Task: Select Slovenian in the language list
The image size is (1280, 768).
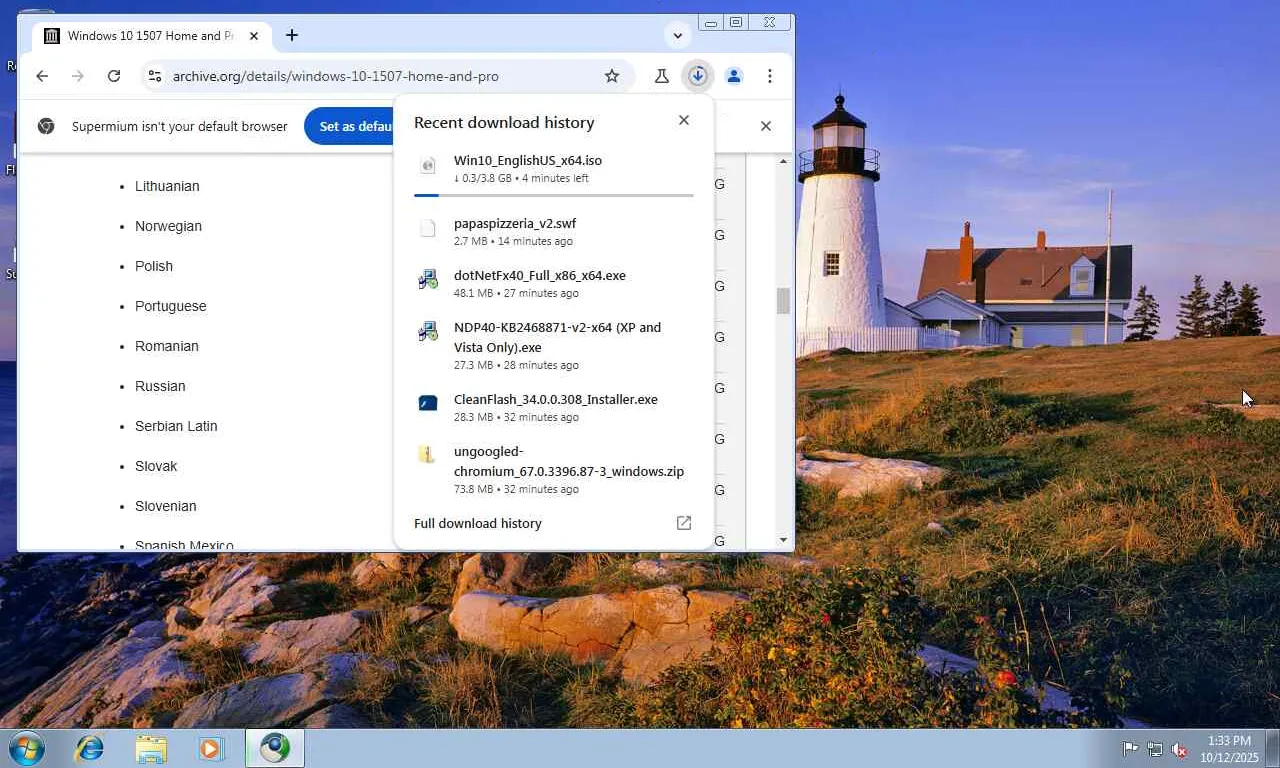Action: [x=166, y=506]
